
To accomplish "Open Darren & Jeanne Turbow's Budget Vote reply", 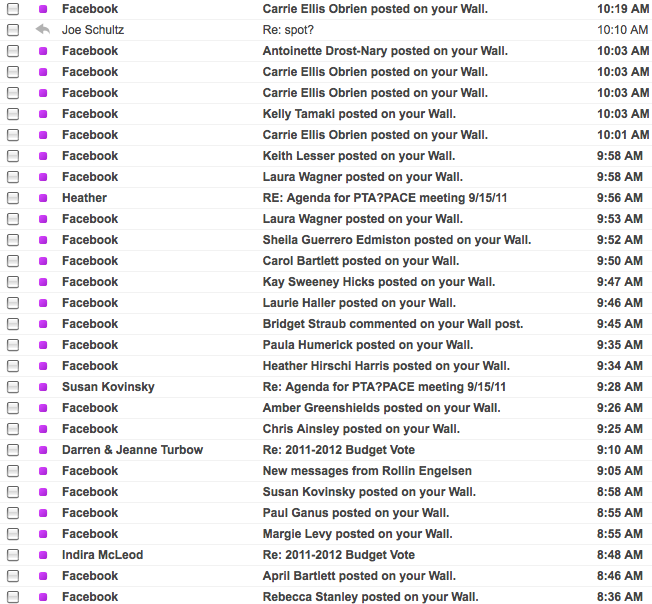I will [338, 450].
